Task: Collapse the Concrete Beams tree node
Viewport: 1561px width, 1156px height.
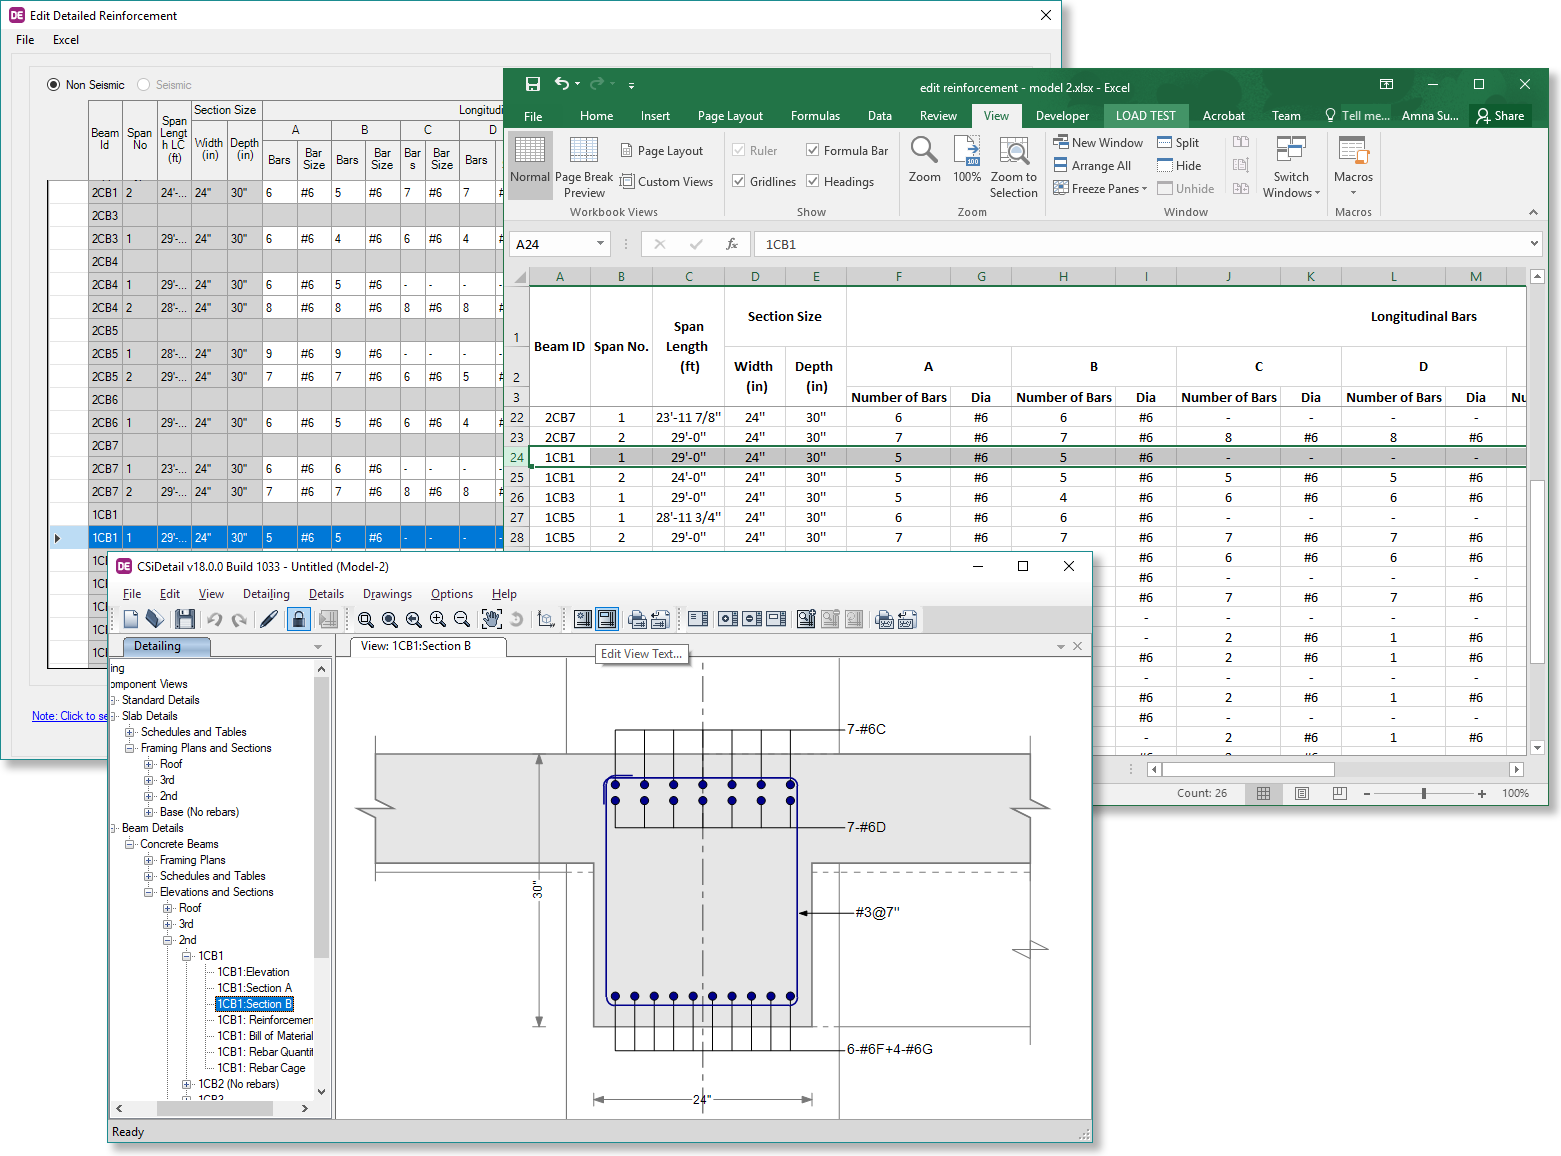Action: (130, 844)
